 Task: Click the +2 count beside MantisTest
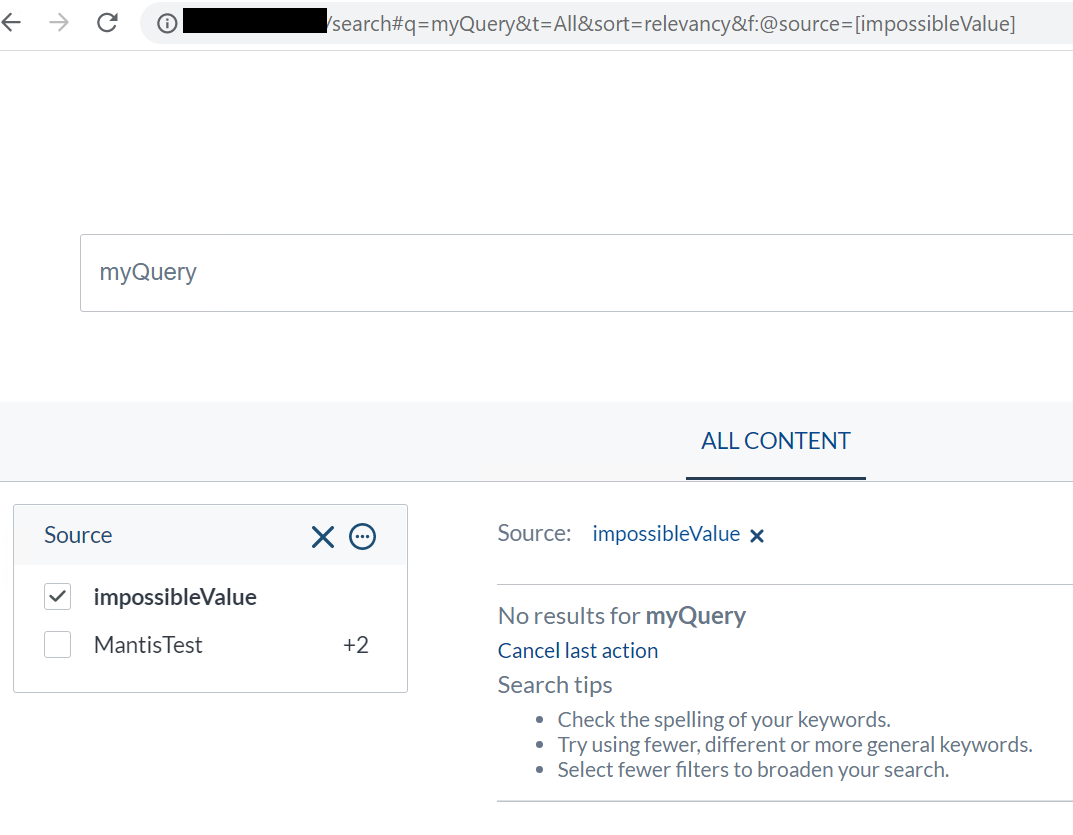pyautogui.click(x=355, y=646)
